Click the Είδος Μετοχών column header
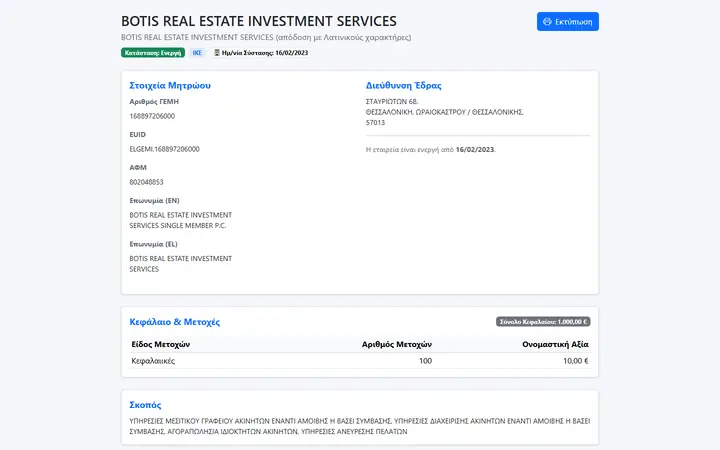Viewport: 720px width, 450px height. (x=161, y=344)
